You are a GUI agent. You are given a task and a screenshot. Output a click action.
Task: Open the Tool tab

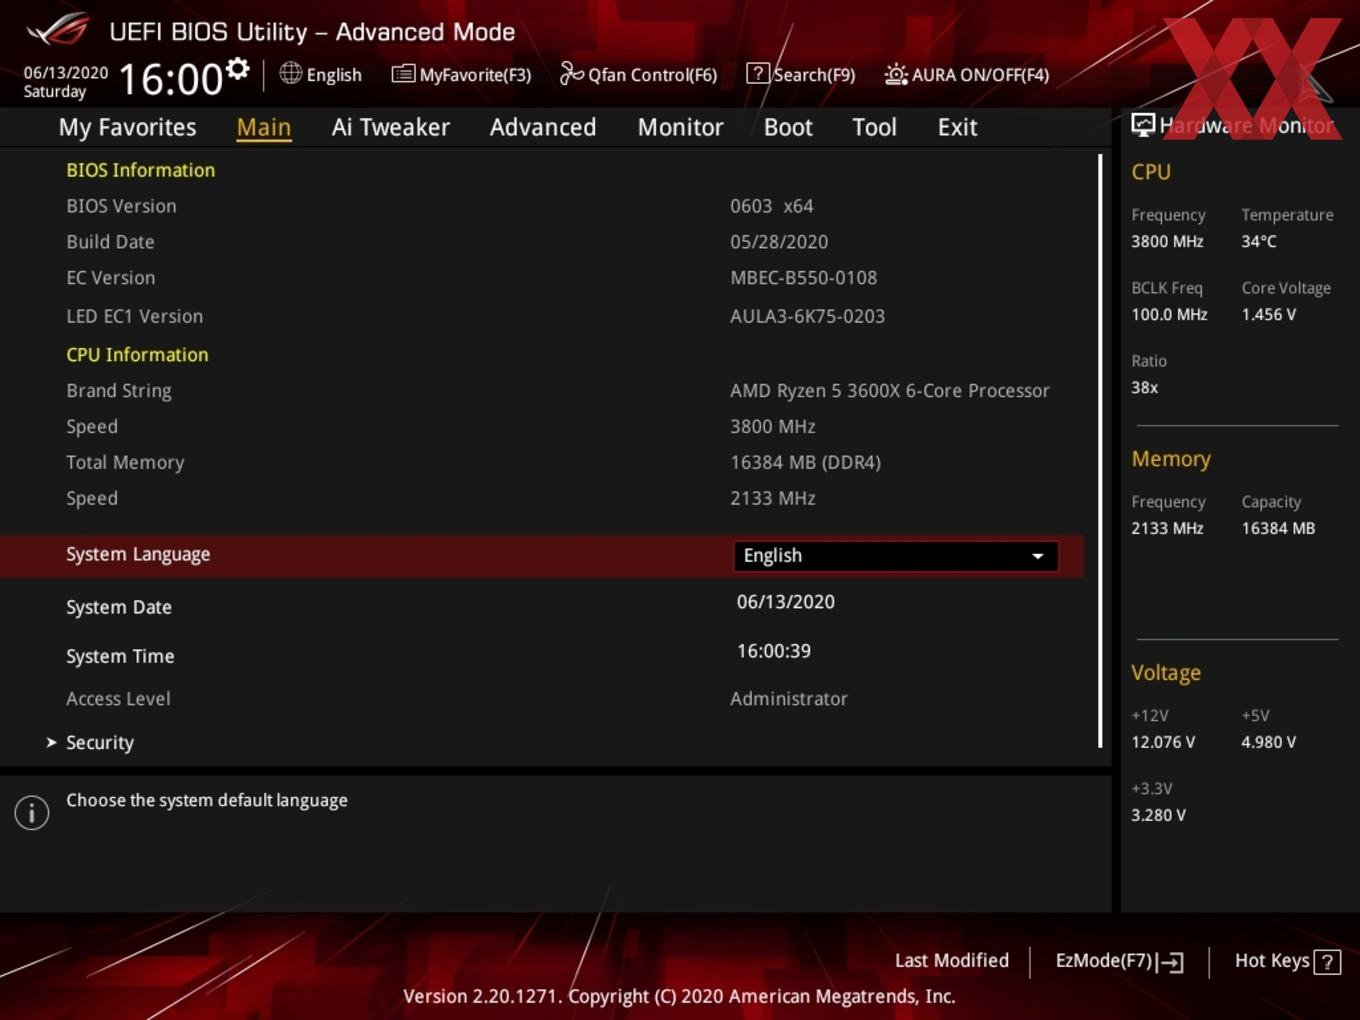point(874,127)
